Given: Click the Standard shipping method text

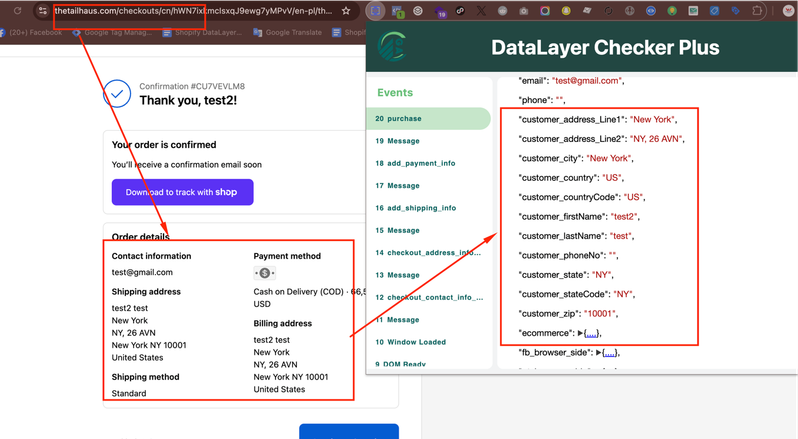Looking at the screenshot, I should (x=129, y=393).
